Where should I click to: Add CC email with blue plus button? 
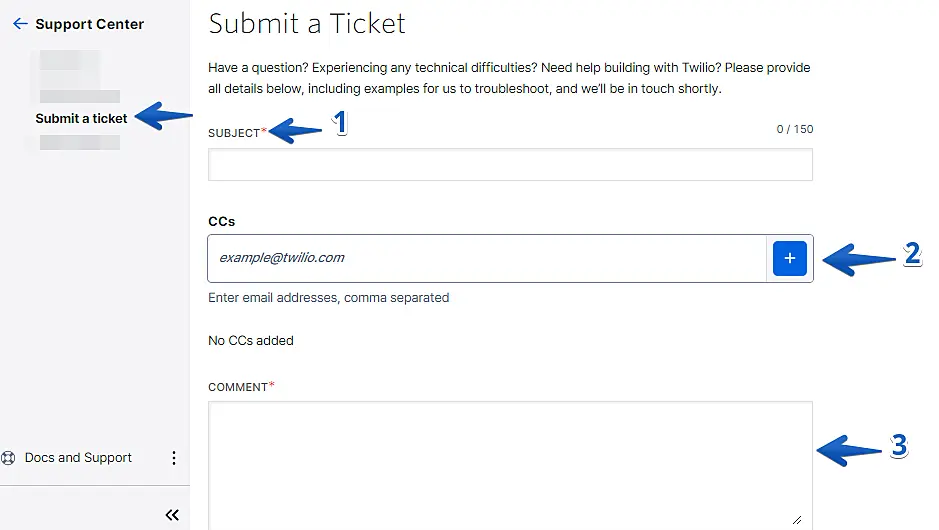click(789, 259)
